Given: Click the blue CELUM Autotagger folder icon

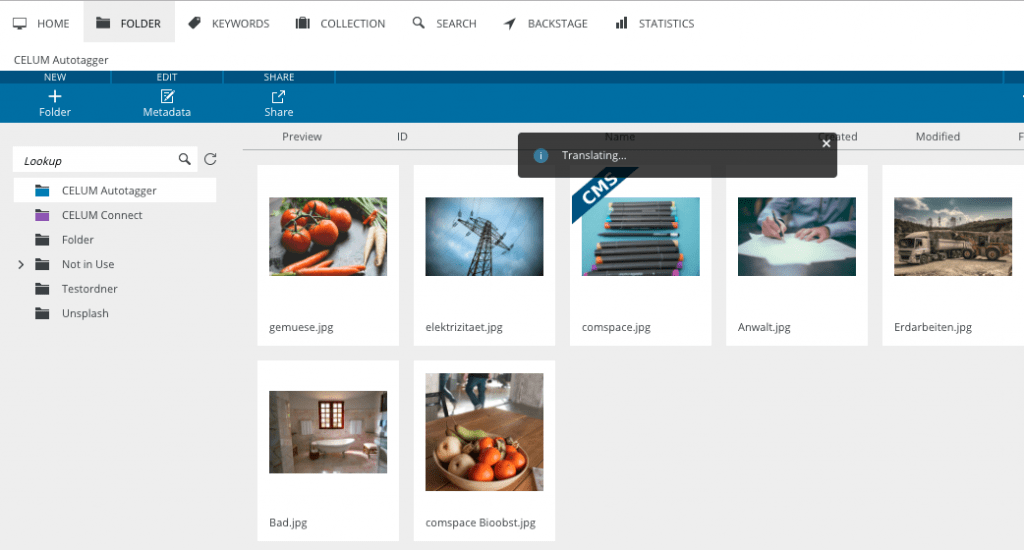Looking at the screenshot, I should 42,190.
